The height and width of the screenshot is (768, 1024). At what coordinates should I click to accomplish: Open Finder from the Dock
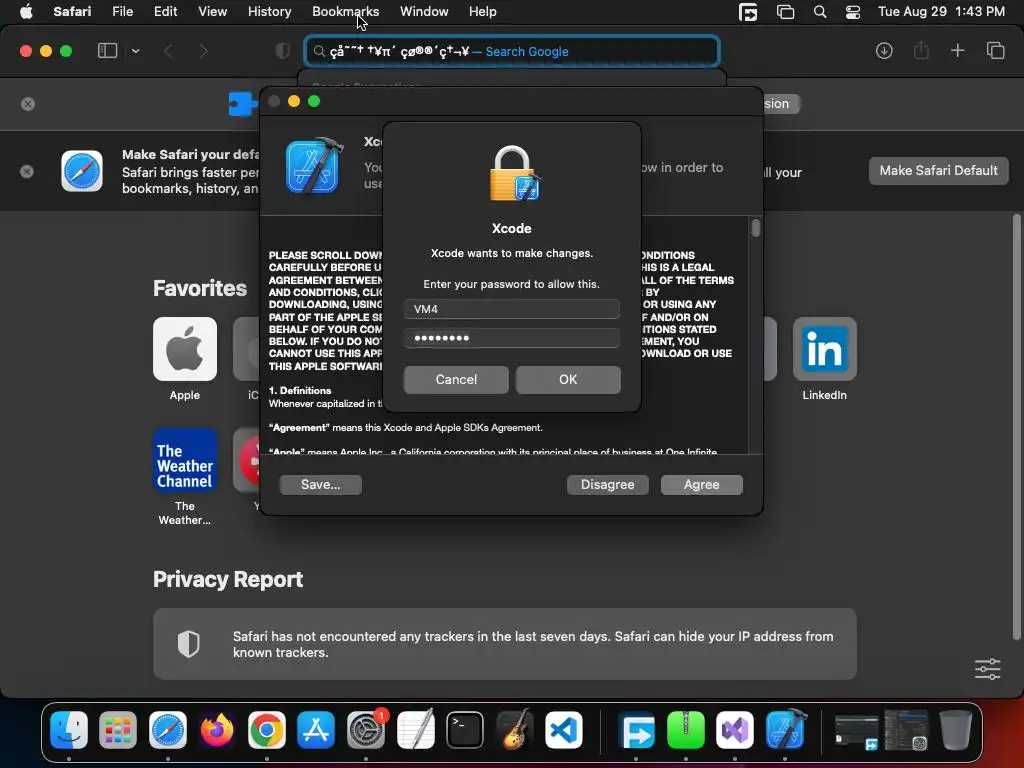coord(69,730)
